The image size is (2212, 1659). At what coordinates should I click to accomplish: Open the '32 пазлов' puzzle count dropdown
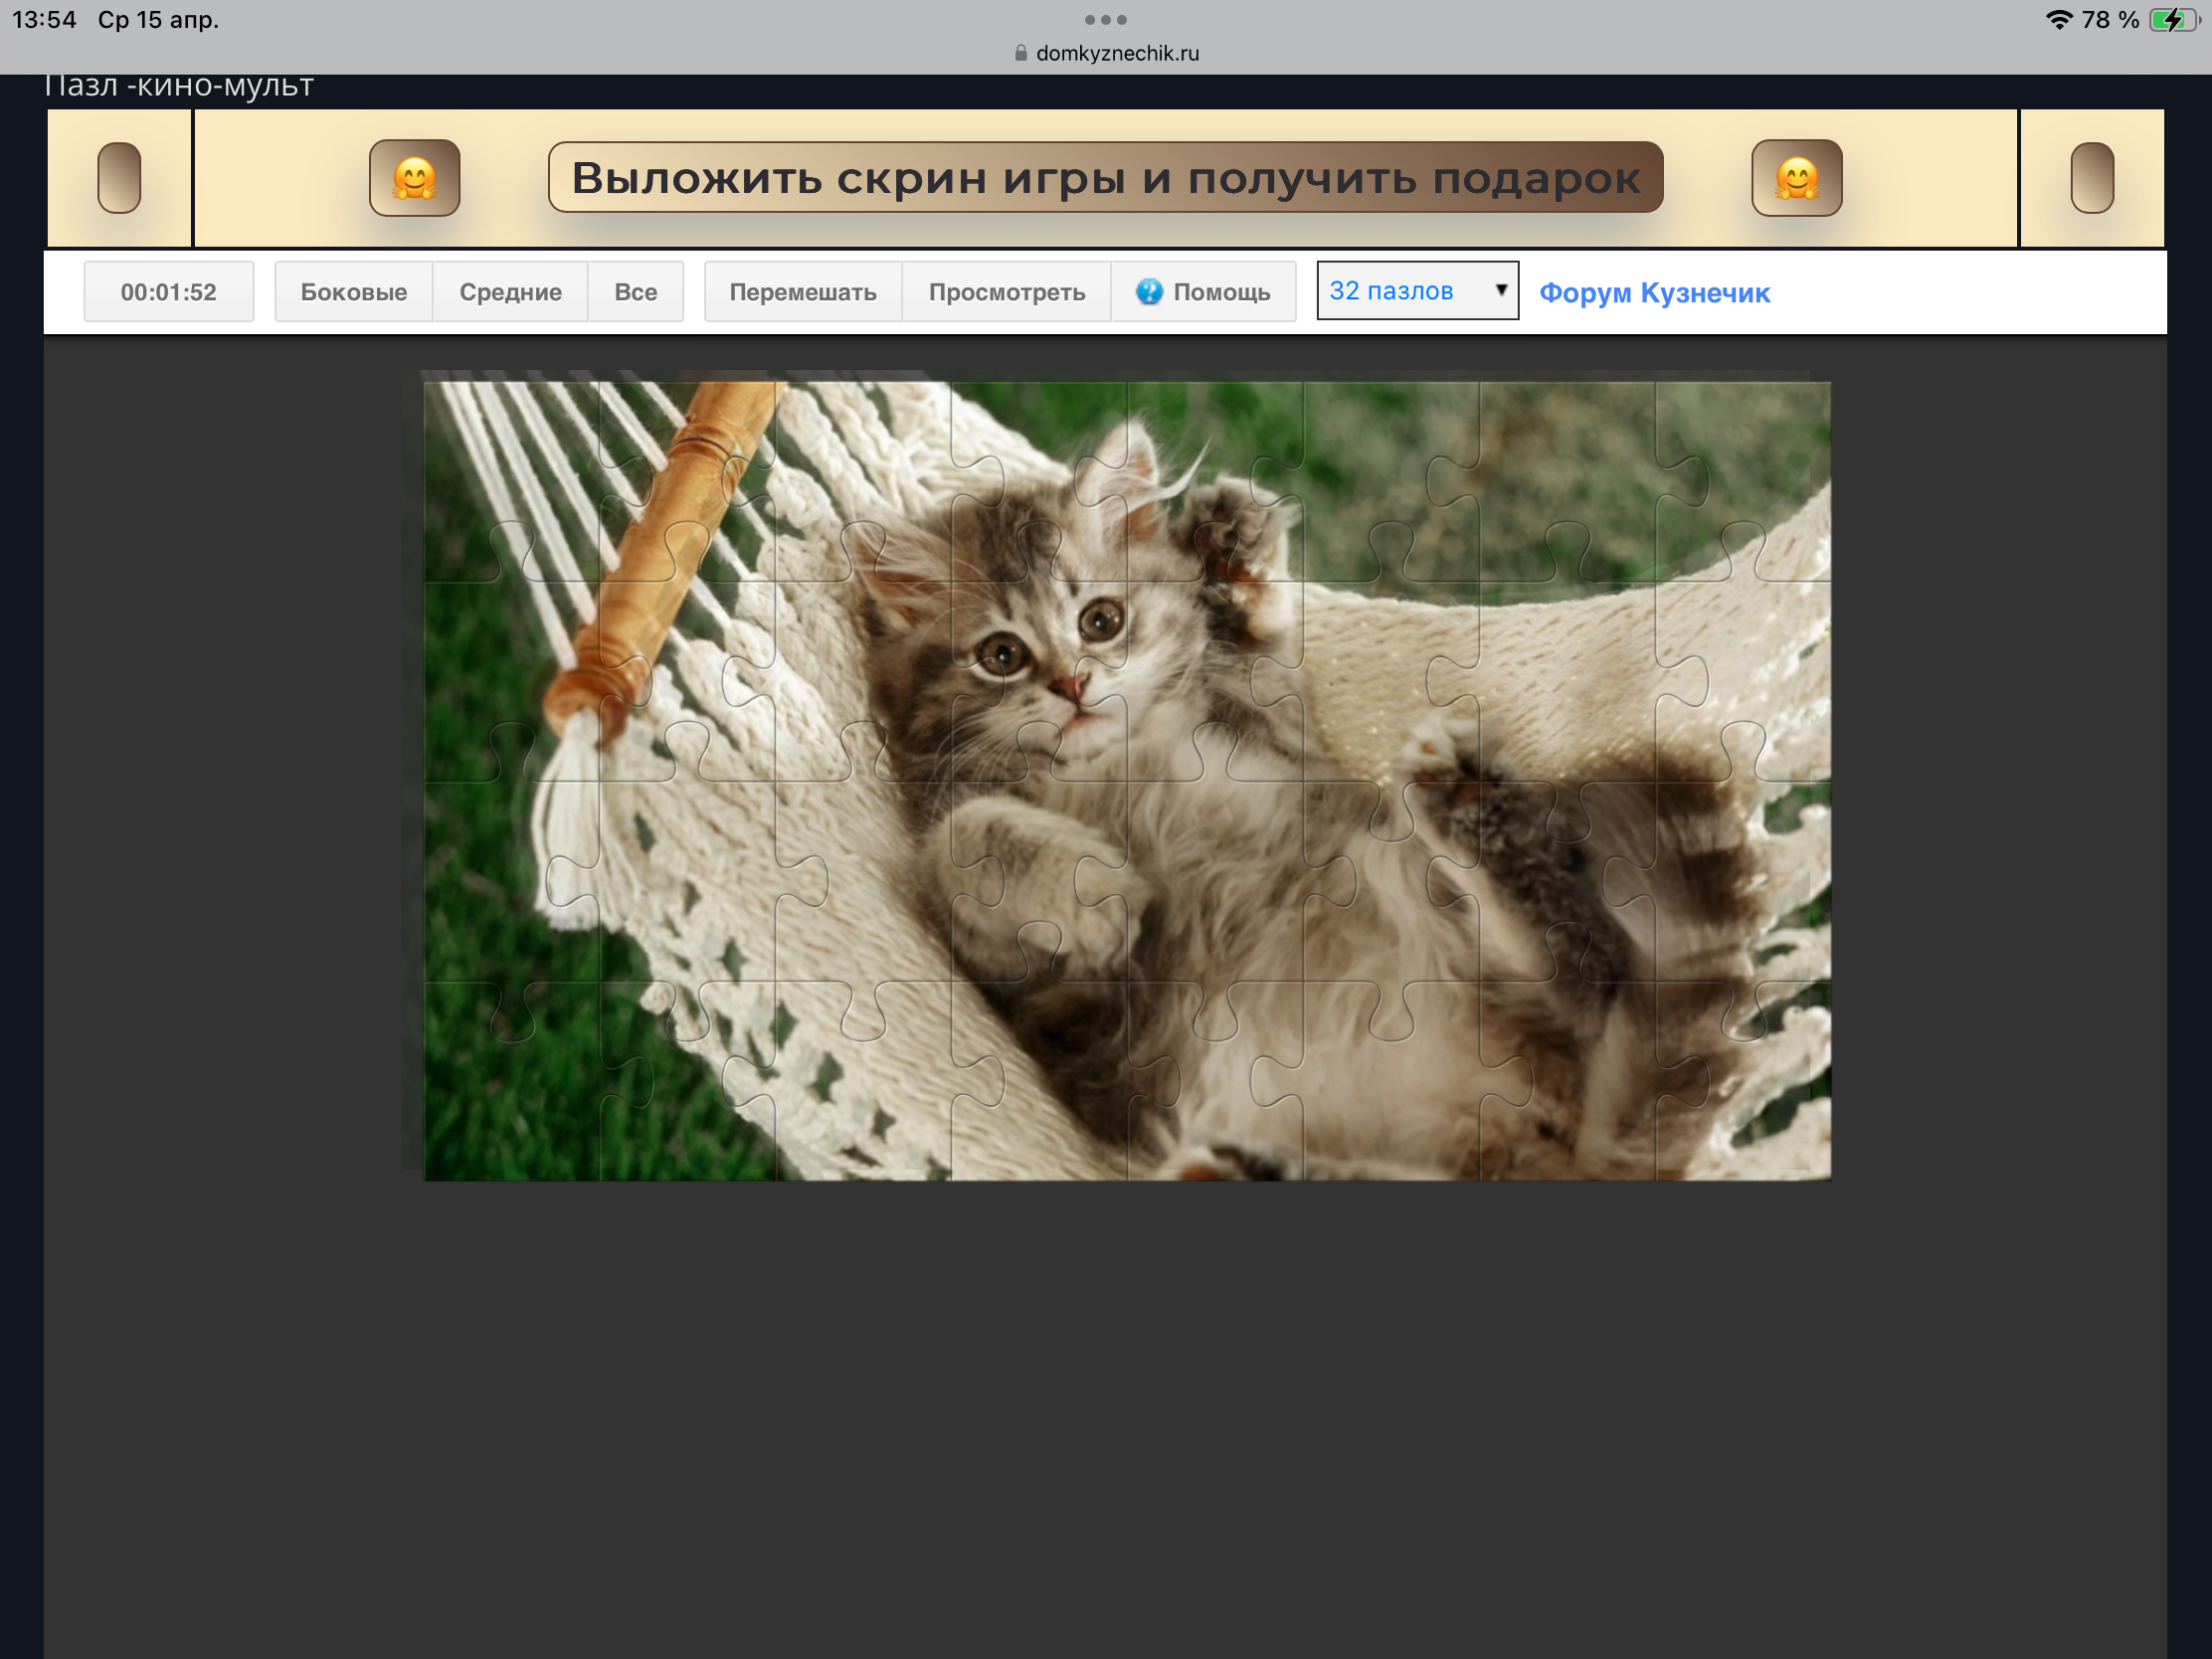click(x=1416, y=291)
